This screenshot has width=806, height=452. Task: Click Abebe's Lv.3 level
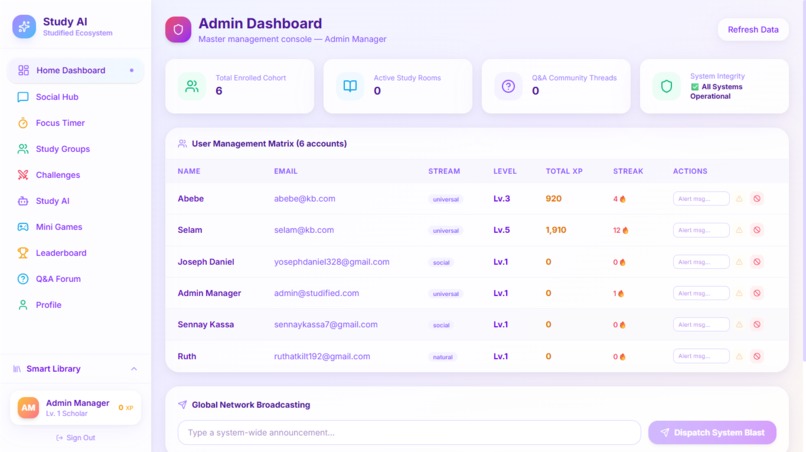coord(501,198)
